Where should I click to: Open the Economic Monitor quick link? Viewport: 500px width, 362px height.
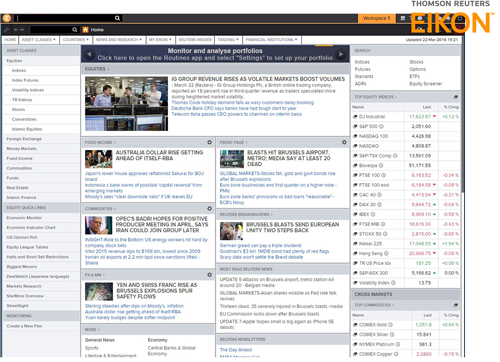click(24, 218)
